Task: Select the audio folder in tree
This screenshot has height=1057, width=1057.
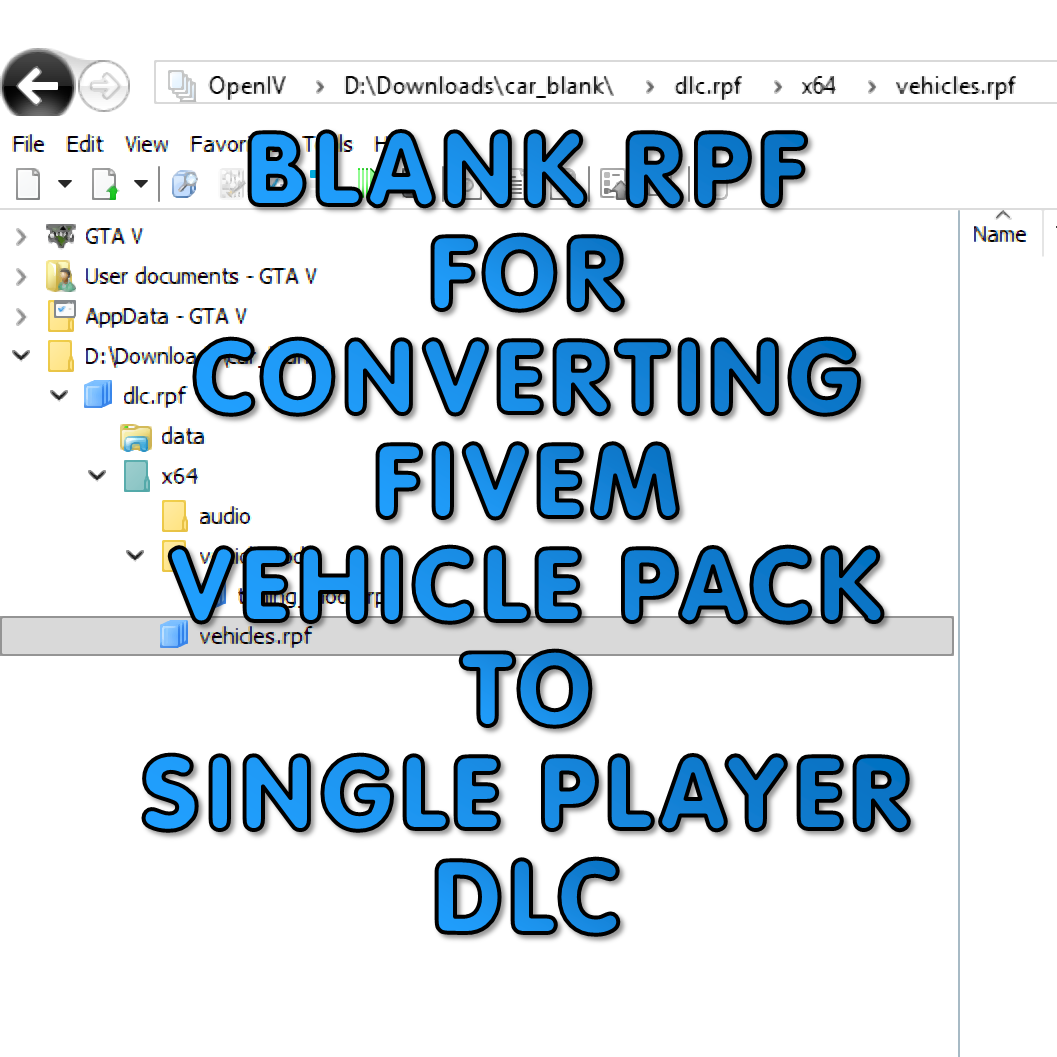Action: [x=224, y=516]
